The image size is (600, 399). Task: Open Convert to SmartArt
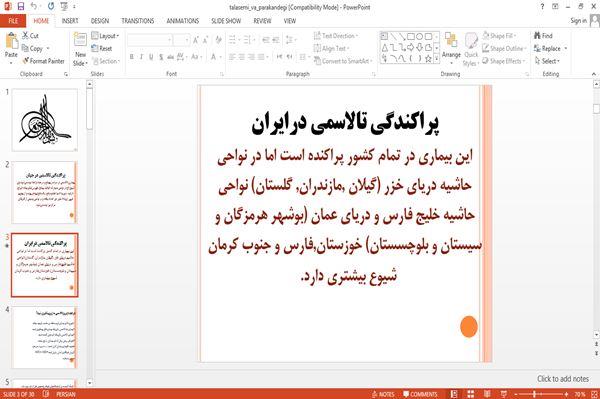(343, 61)
